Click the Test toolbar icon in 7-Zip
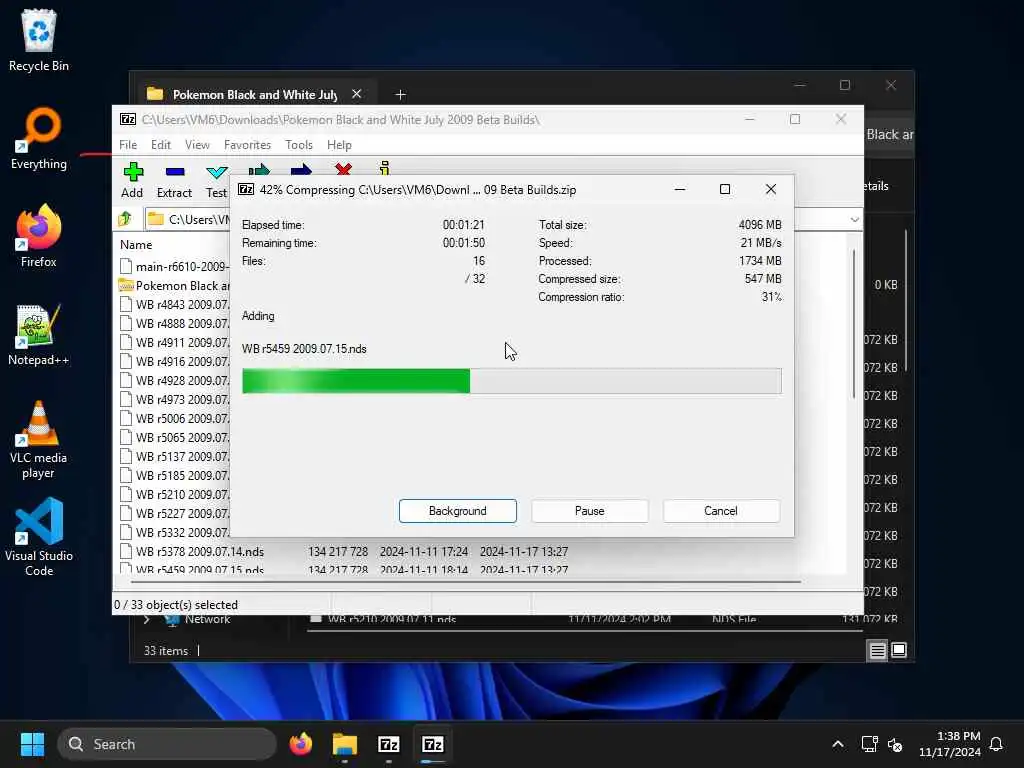The image size is (1024, 768). click(216, 180)
